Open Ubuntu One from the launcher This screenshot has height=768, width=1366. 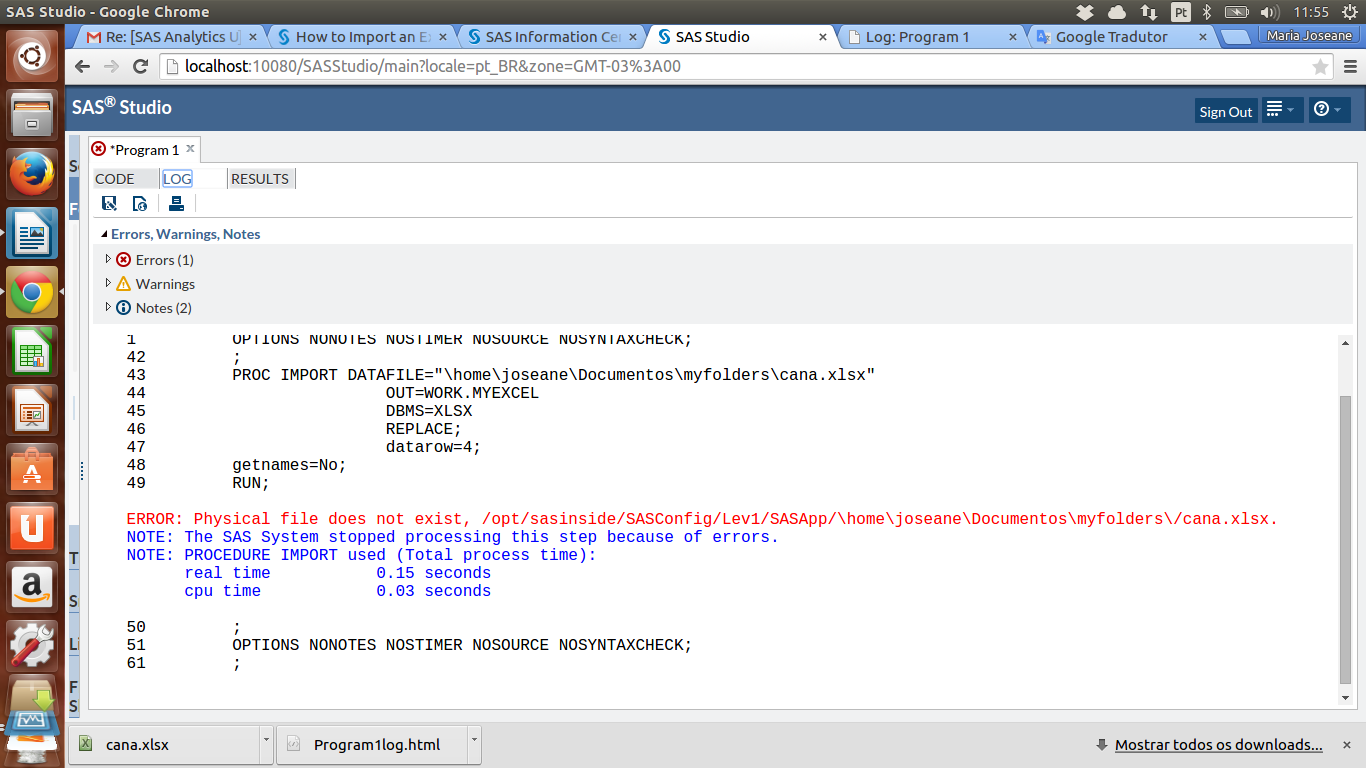(x=33, y=527)
